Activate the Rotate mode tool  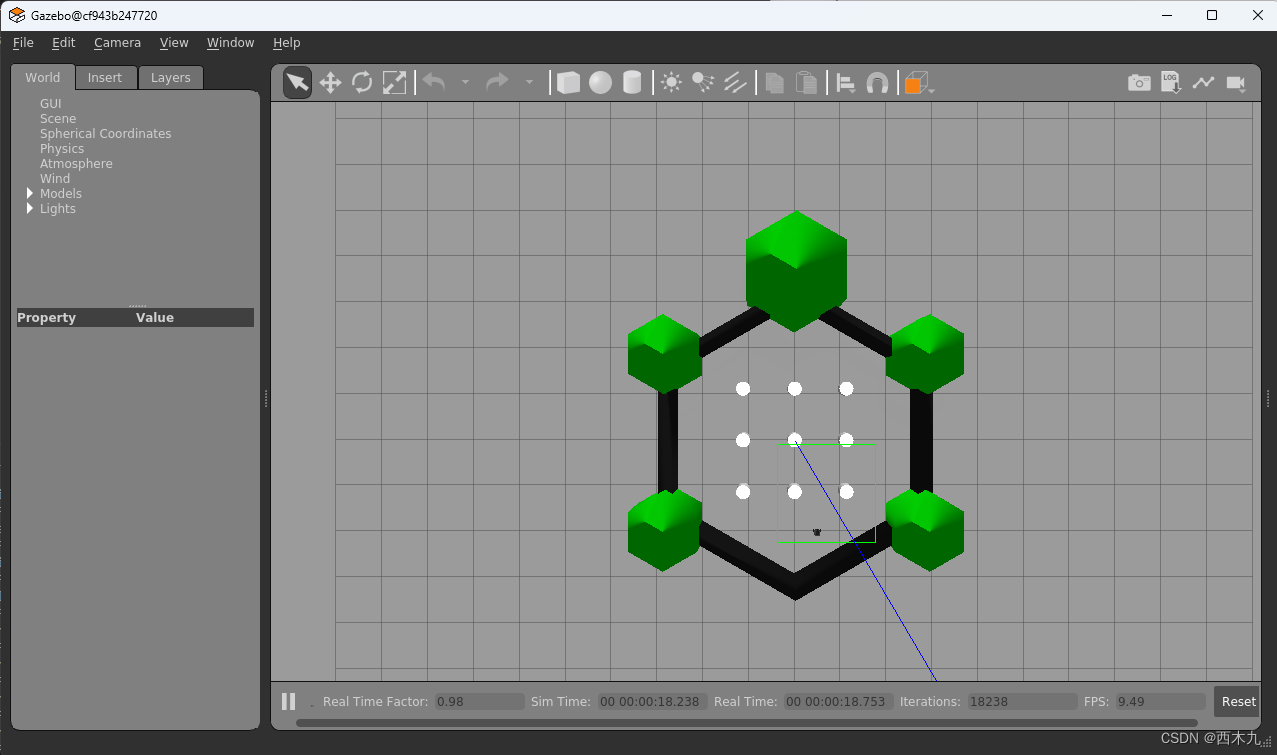point(362,83)
